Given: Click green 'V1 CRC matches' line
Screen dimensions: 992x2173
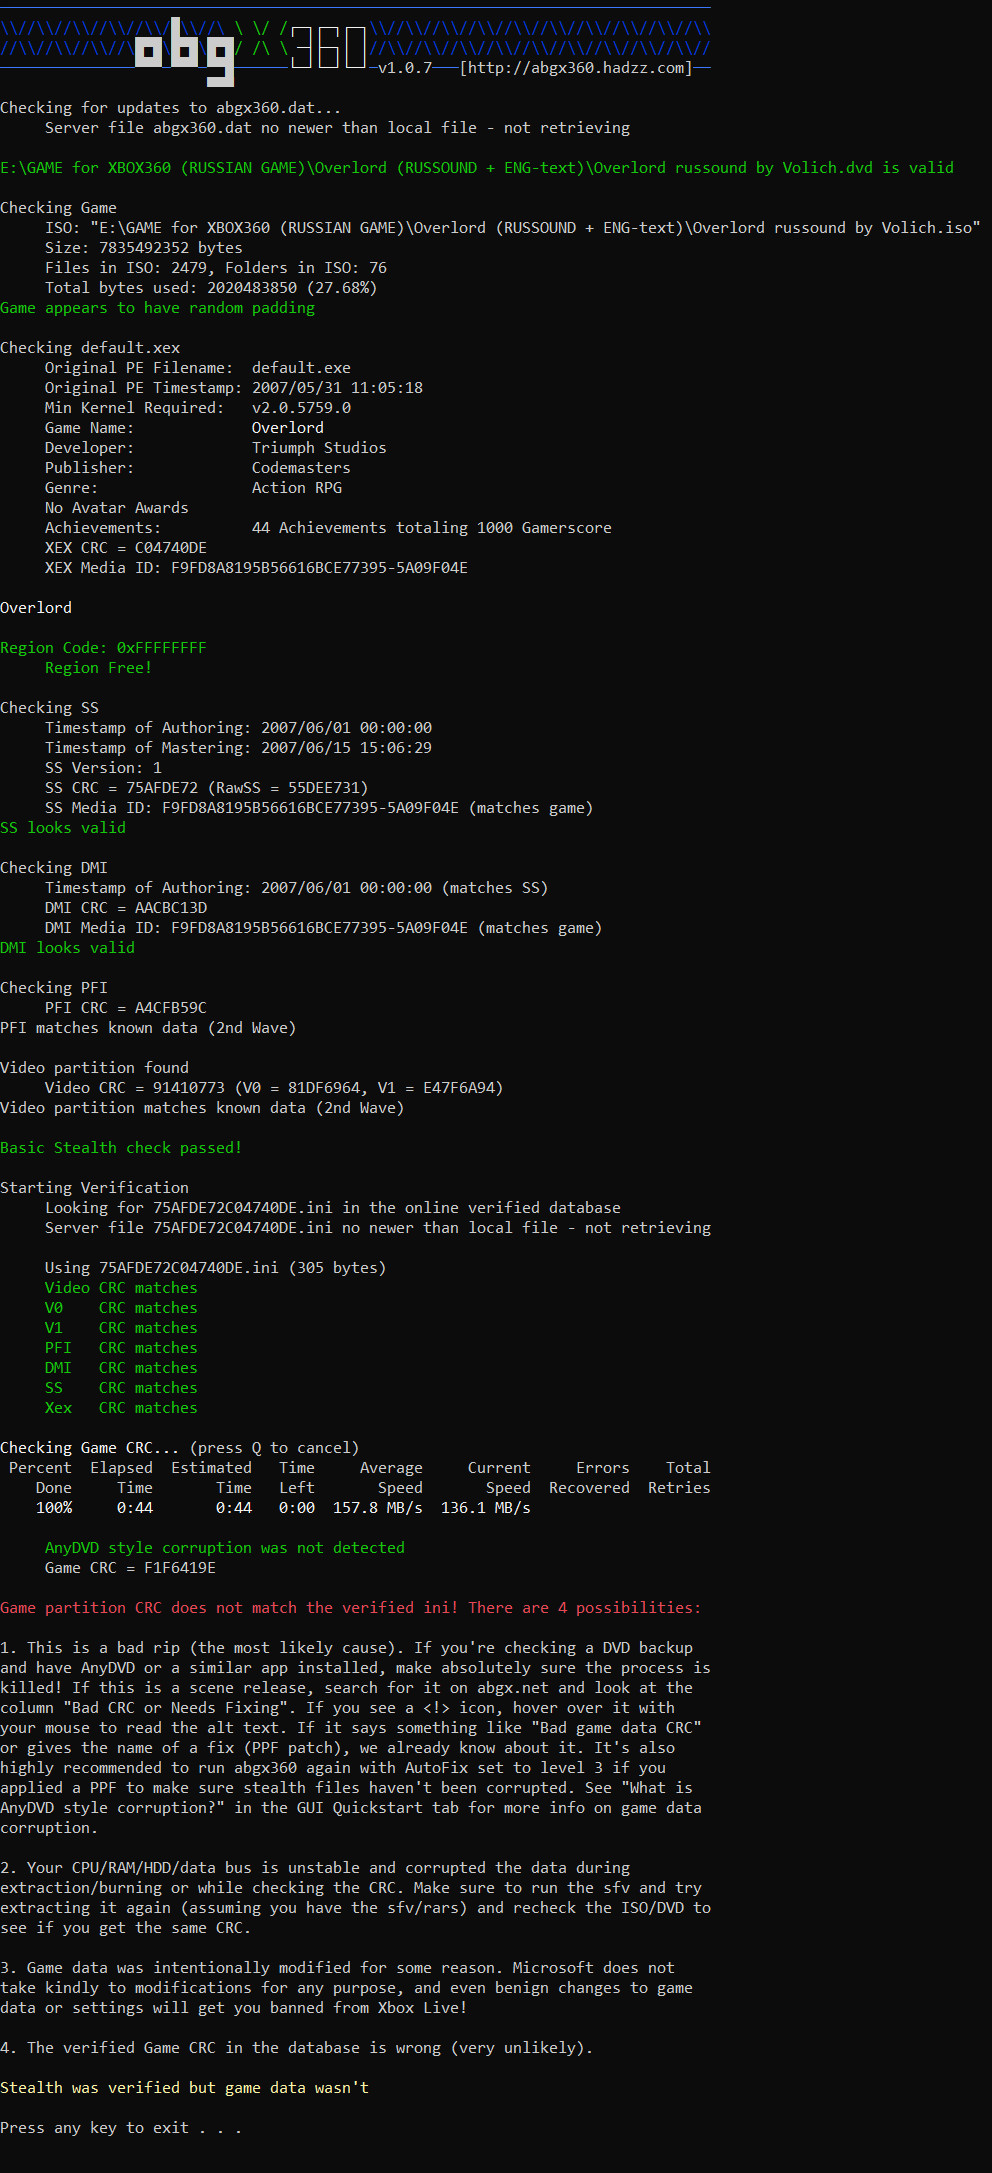Looking at the screenshot, I should [x=121, y=1328].
